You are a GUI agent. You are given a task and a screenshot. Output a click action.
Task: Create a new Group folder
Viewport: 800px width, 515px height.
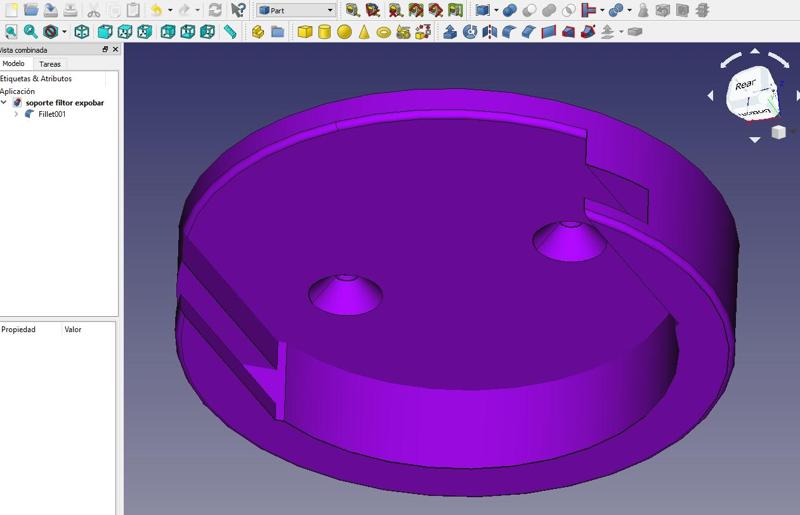click(x=278, y=32)
